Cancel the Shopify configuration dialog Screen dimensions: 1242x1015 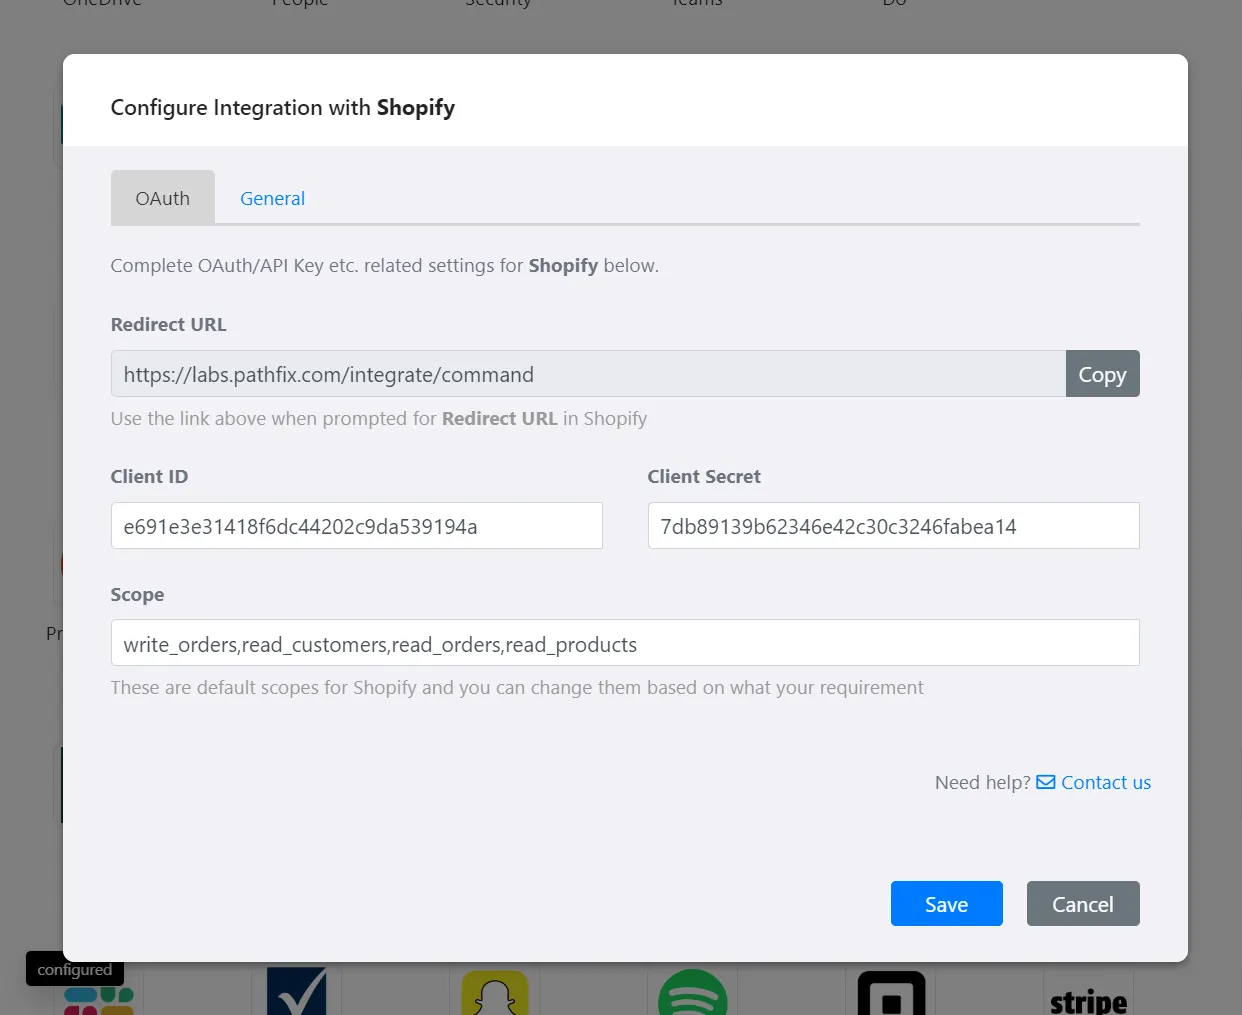[x=1083, y=904]
